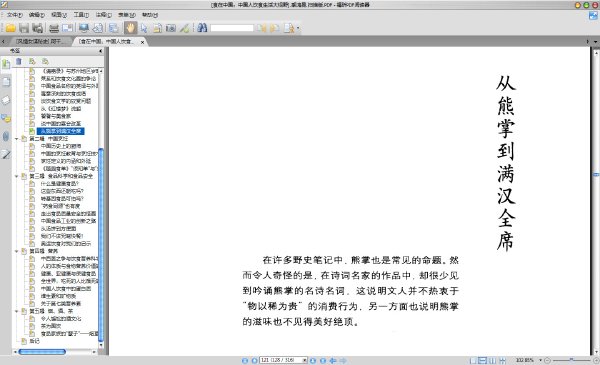The height and width of the screenshot is (365, 600).
Task: Open the 文件 (File) menu
Action: point(15,15)
